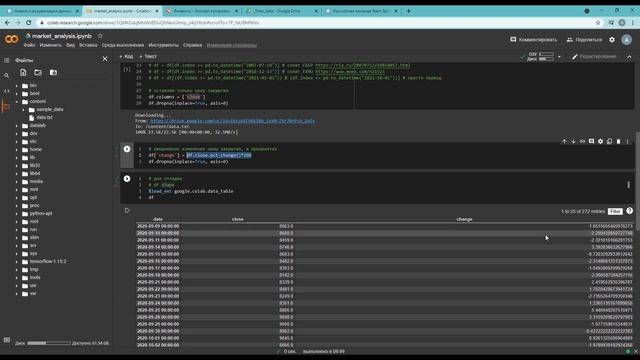
Task: Close the Files panel
Action: click(x=105, y=59)
